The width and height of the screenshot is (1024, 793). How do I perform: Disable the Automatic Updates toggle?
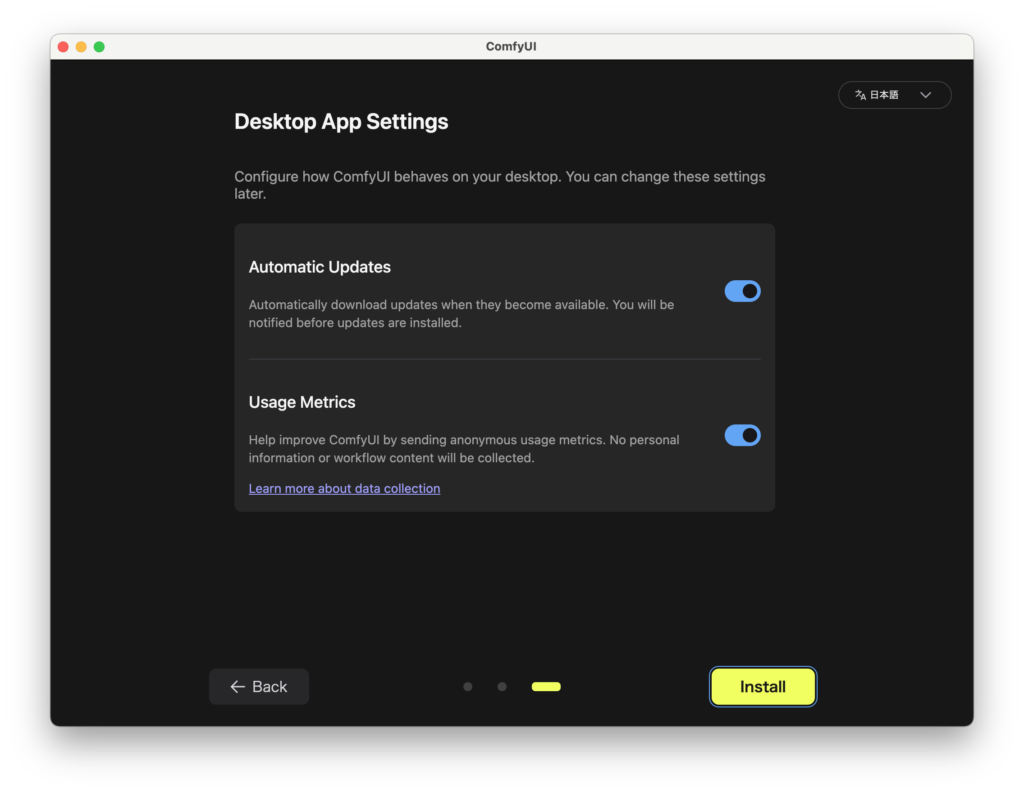pyautogui.click(x=742, y=291)
